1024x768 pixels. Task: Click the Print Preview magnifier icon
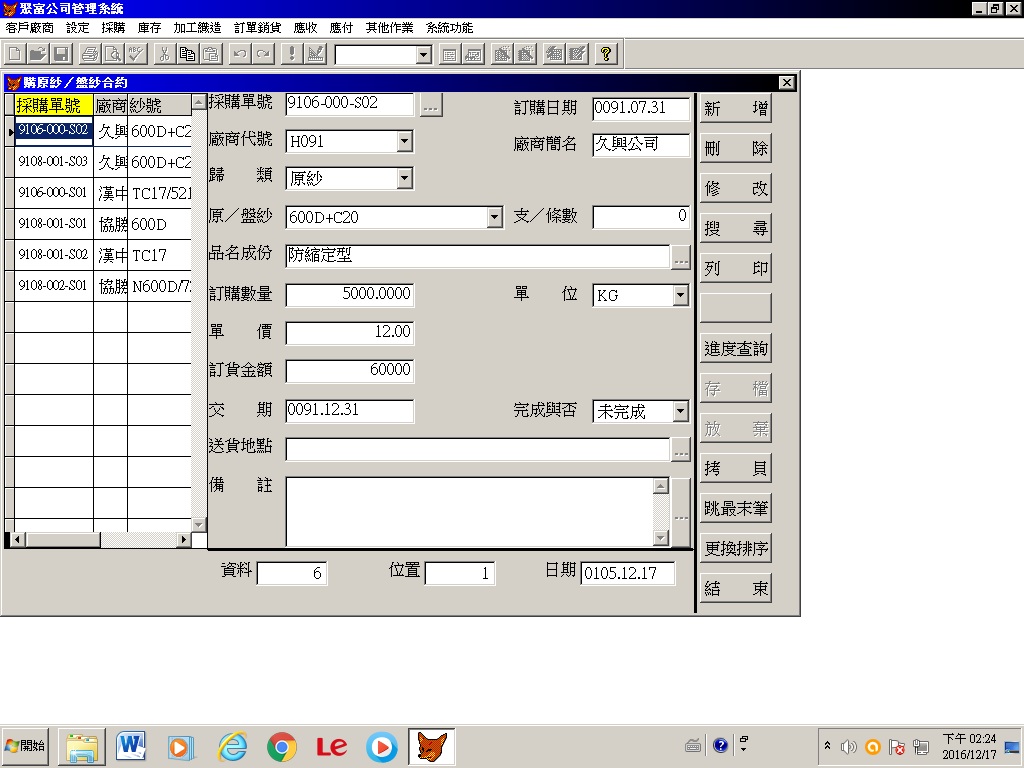[113, 54]
